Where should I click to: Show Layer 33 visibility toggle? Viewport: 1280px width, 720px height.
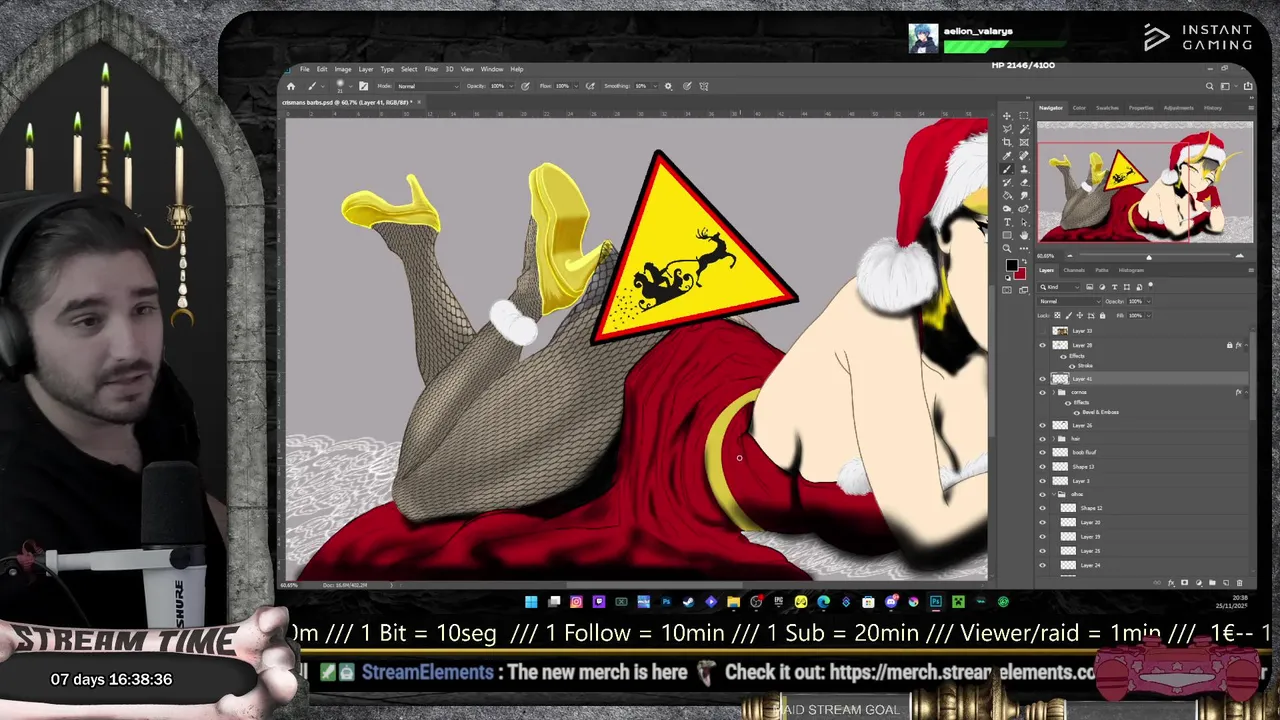1042,331
